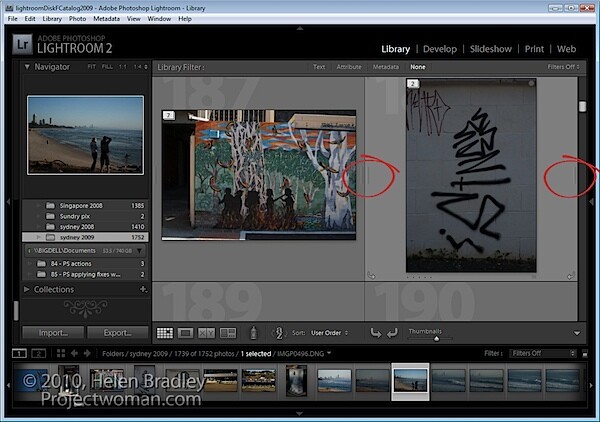The height and width of the screenshot is (422, 600).
Task: Open Filters Off menu in Library Filter bar
Action: (x=563, y=67)
